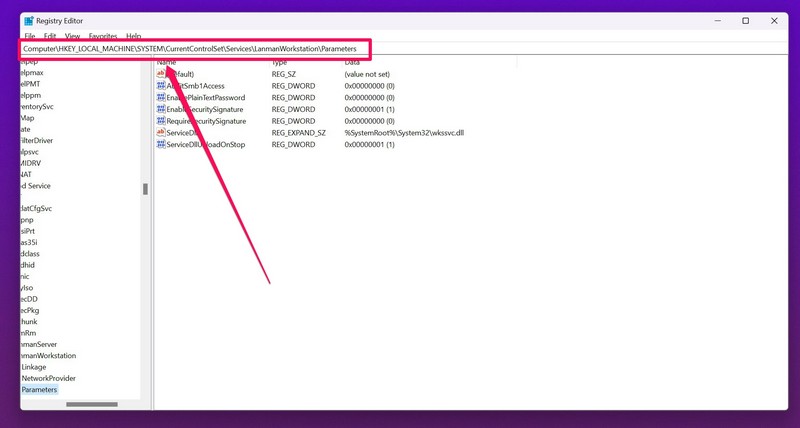Select the ecDD tree entry
The height and width of the screenshot is (428, 800).
tap(29, 299)
